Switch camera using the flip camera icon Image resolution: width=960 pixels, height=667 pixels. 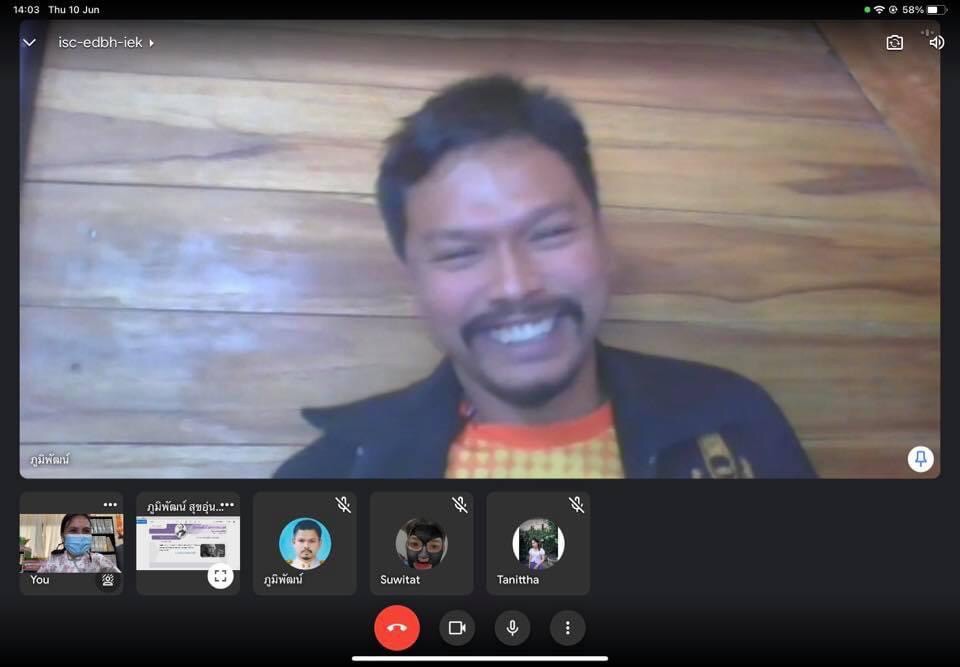coord(894,43)
